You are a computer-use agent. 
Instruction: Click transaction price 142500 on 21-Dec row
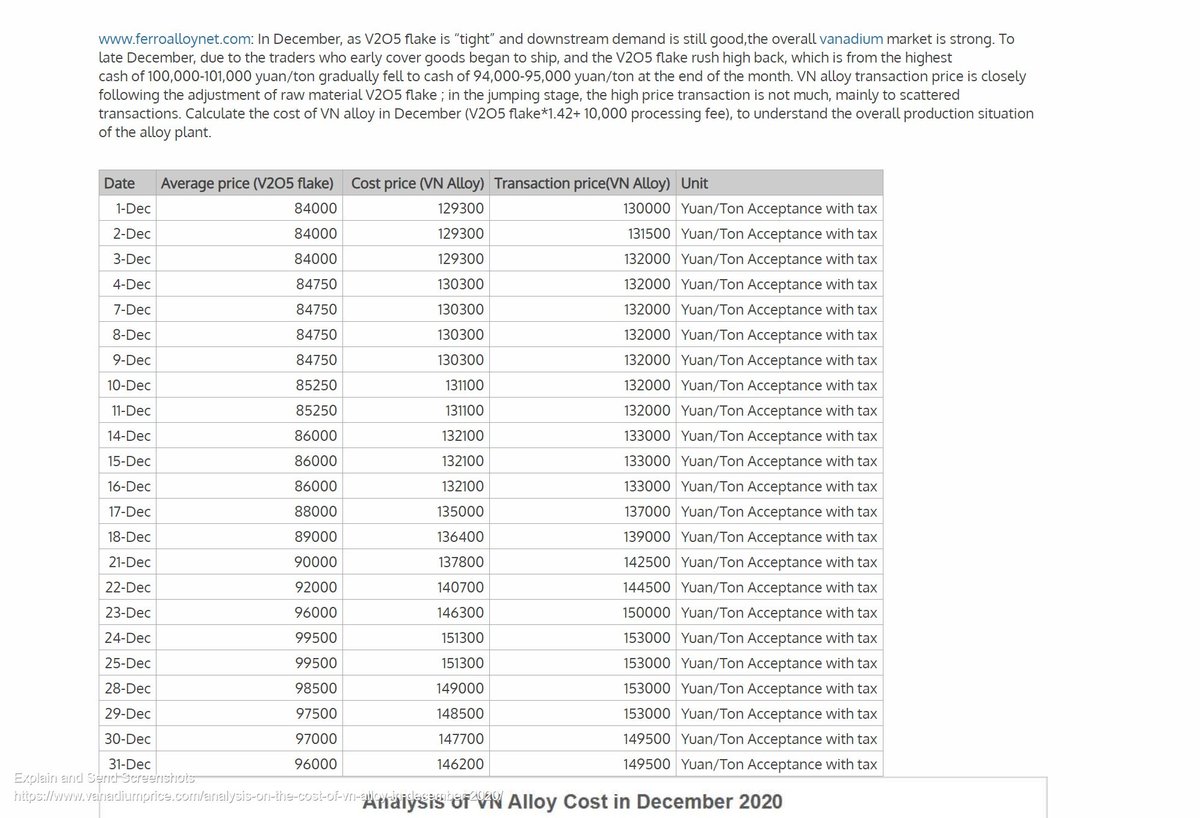tap(646, 561)
